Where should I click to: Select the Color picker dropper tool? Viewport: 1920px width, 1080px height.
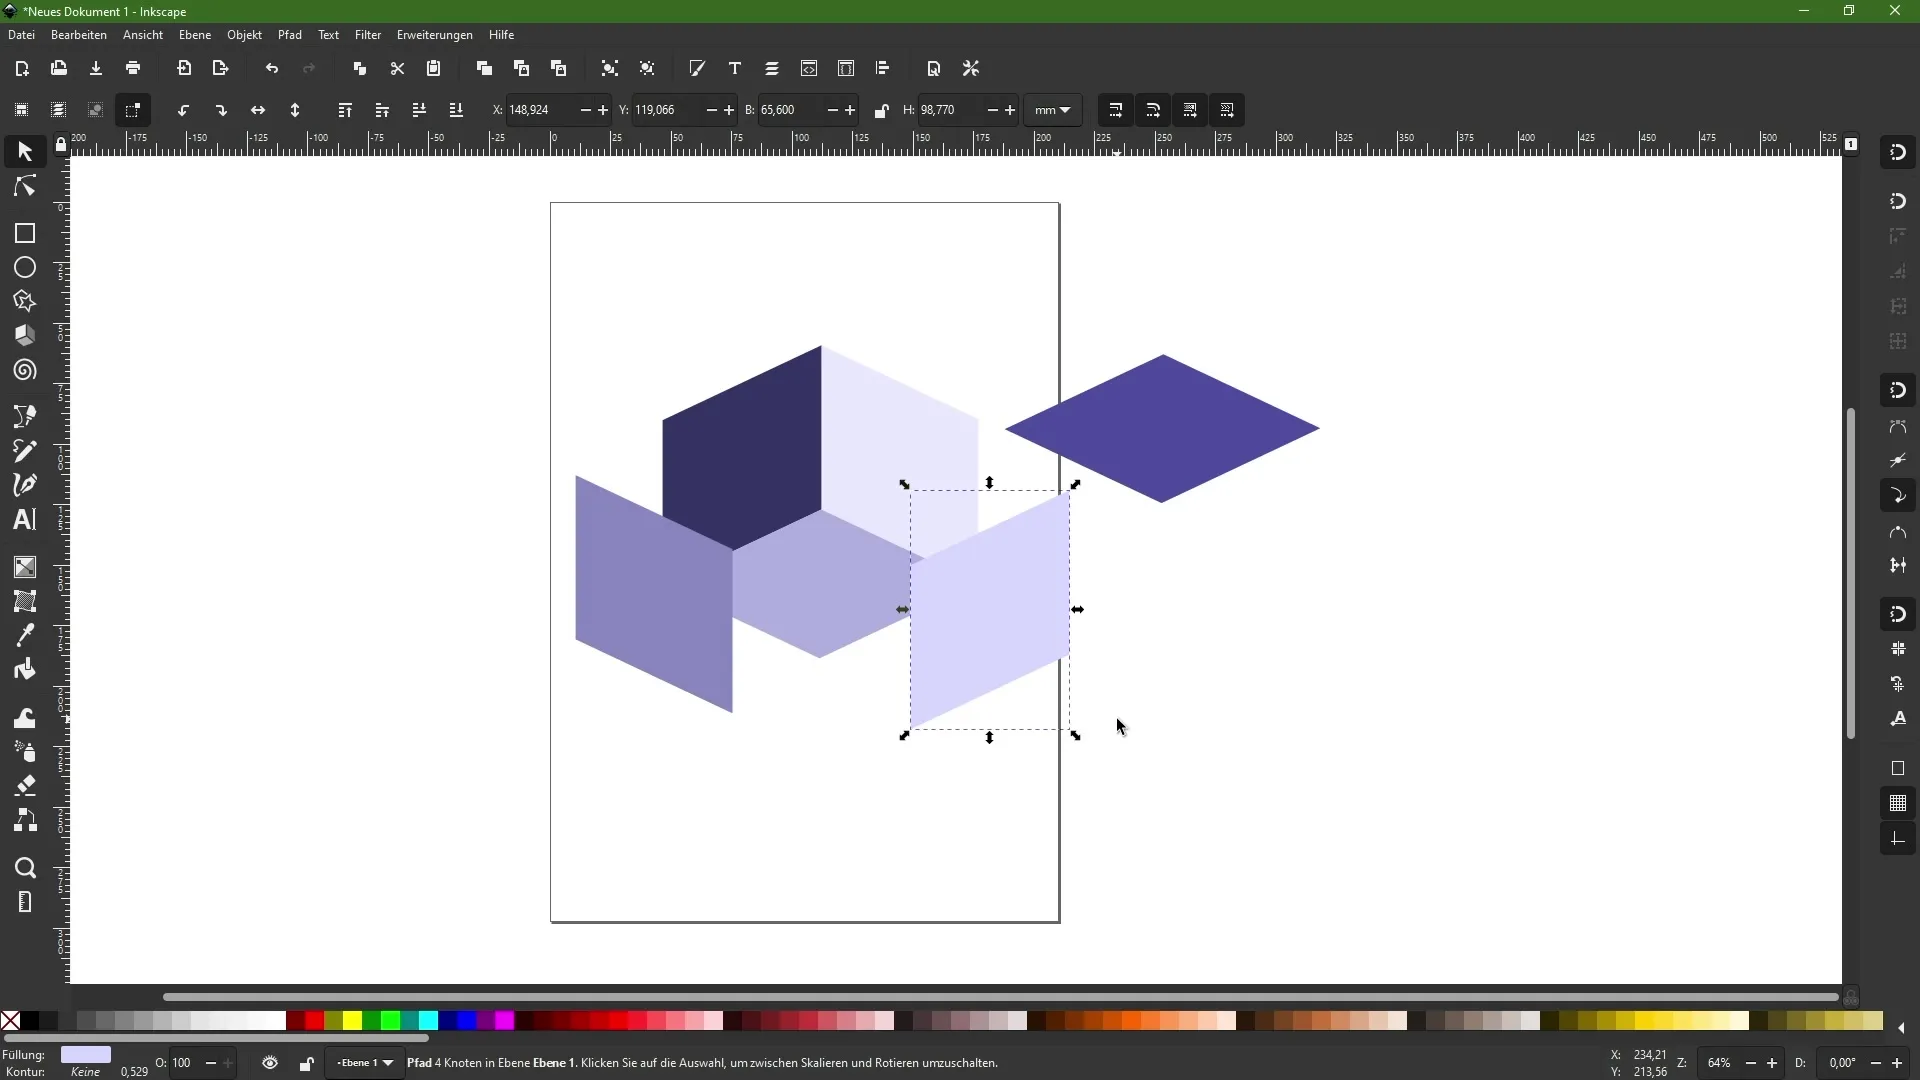coord(25,635)
